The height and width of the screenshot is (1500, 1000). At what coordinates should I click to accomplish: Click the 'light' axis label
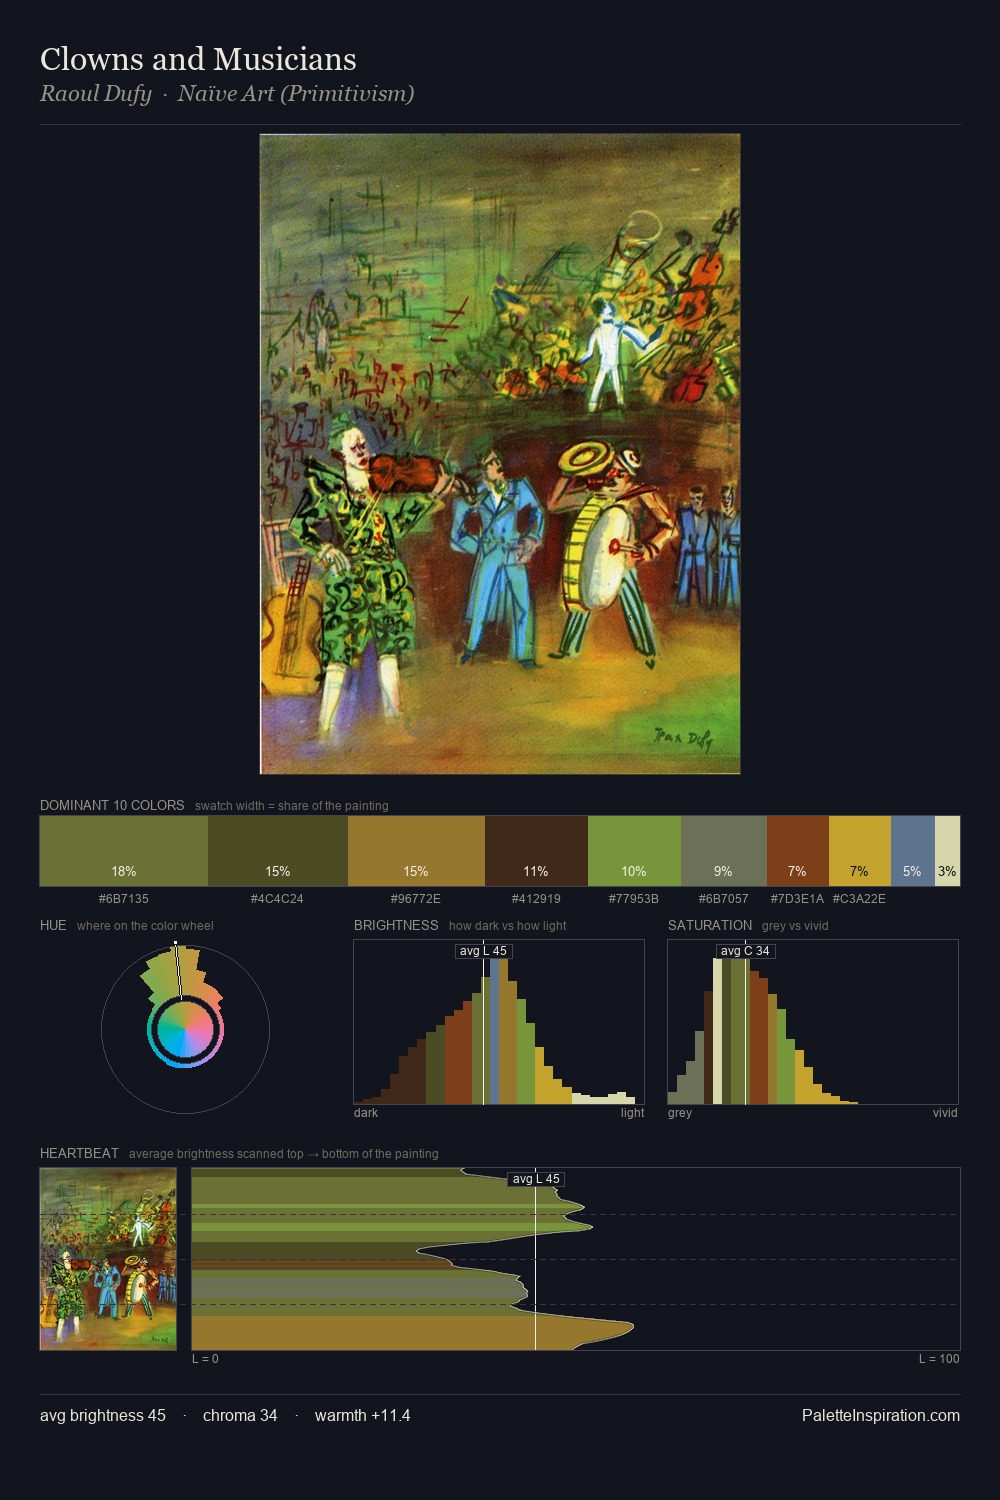(632, 1113)
